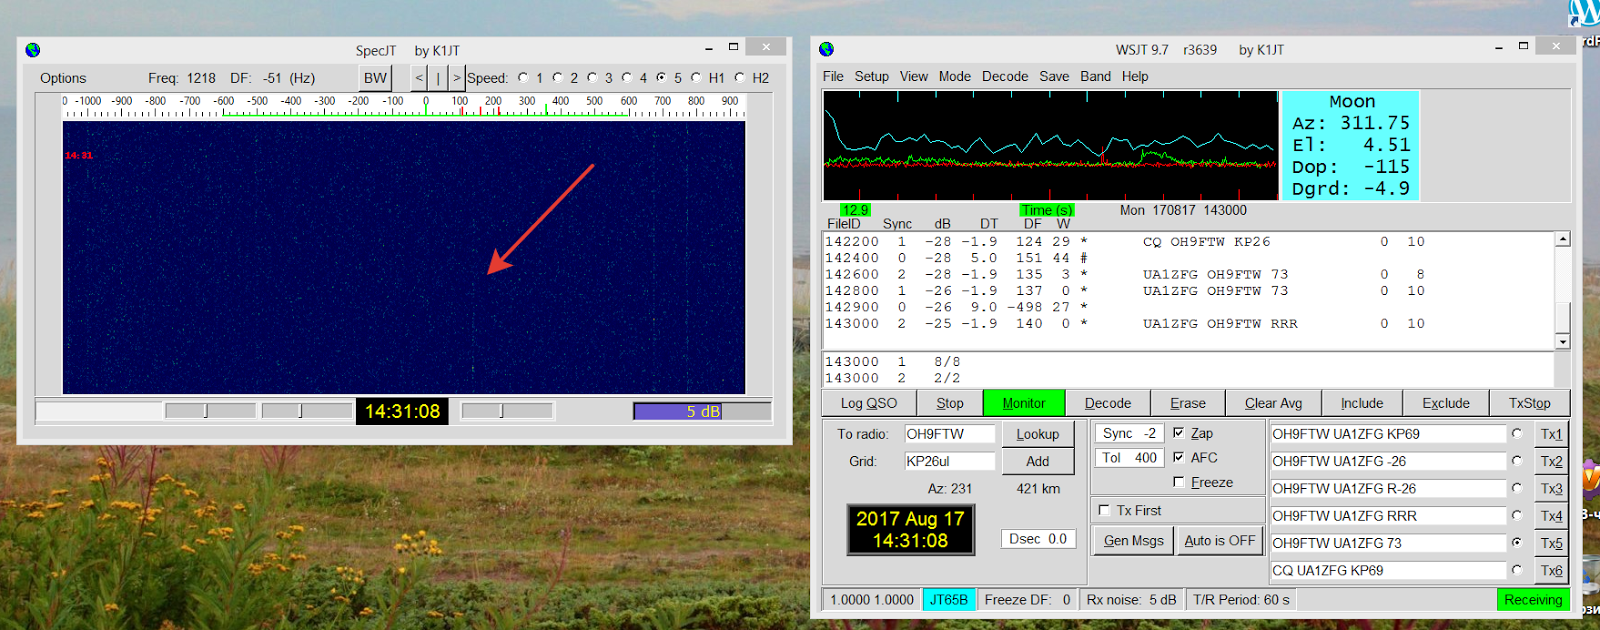Image resolution: width=1600 pixels, height=630 pixels.
Task: Click the Add button
Action: (x=1038, y=461)
